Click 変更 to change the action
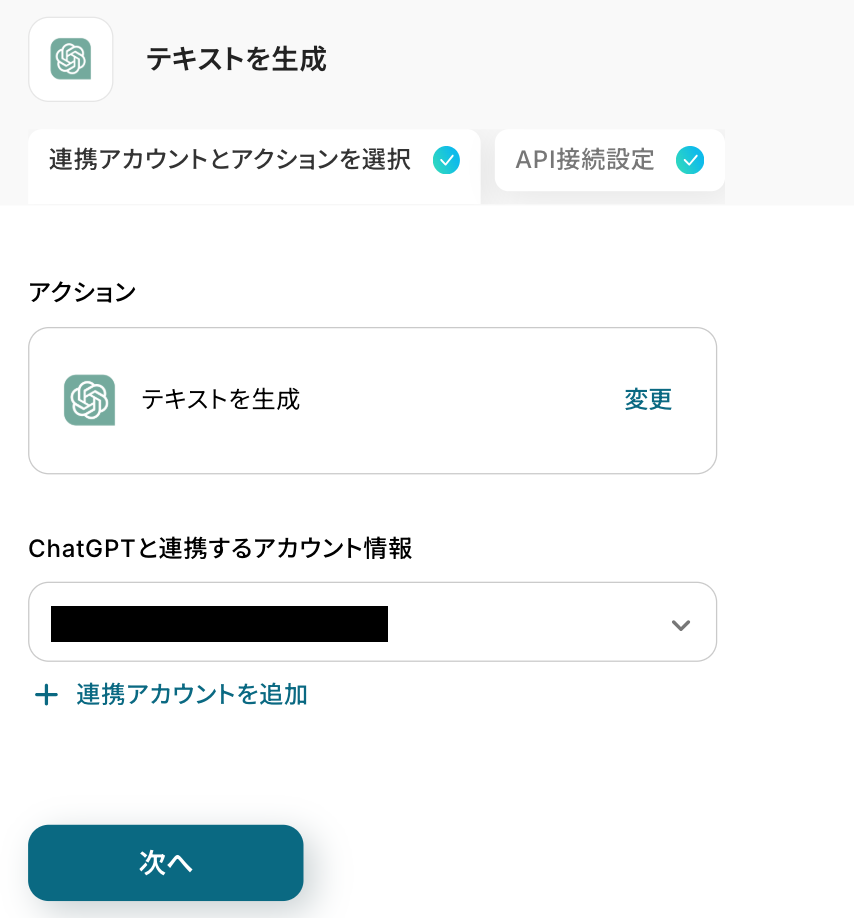Viewport: 854px width, 918px height. [648, 400]
